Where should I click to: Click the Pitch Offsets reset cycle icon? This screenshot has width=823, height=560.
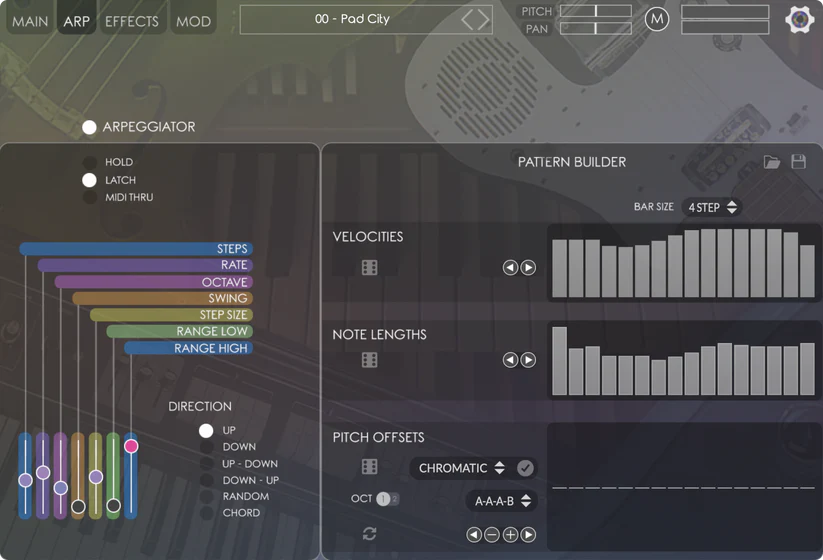tap(370, 534)
